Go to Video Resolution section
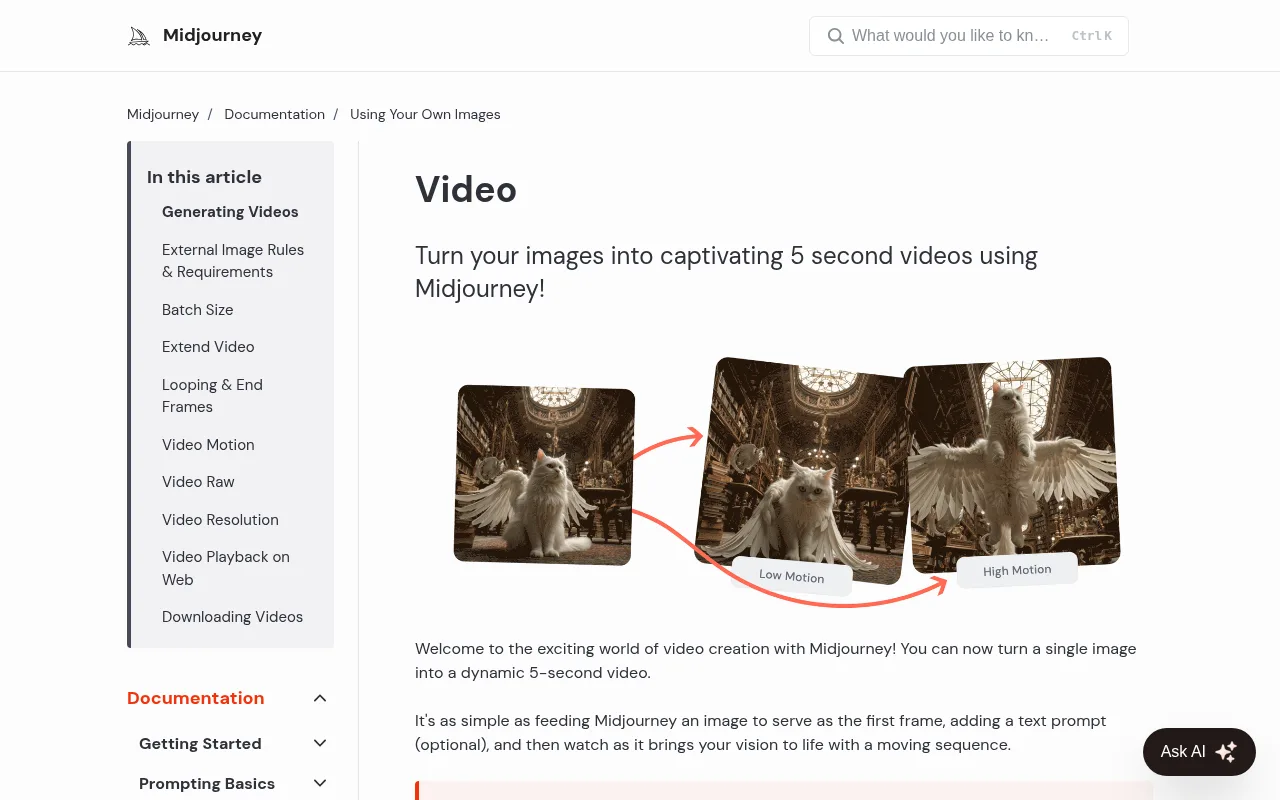 (x=220, y=520)
